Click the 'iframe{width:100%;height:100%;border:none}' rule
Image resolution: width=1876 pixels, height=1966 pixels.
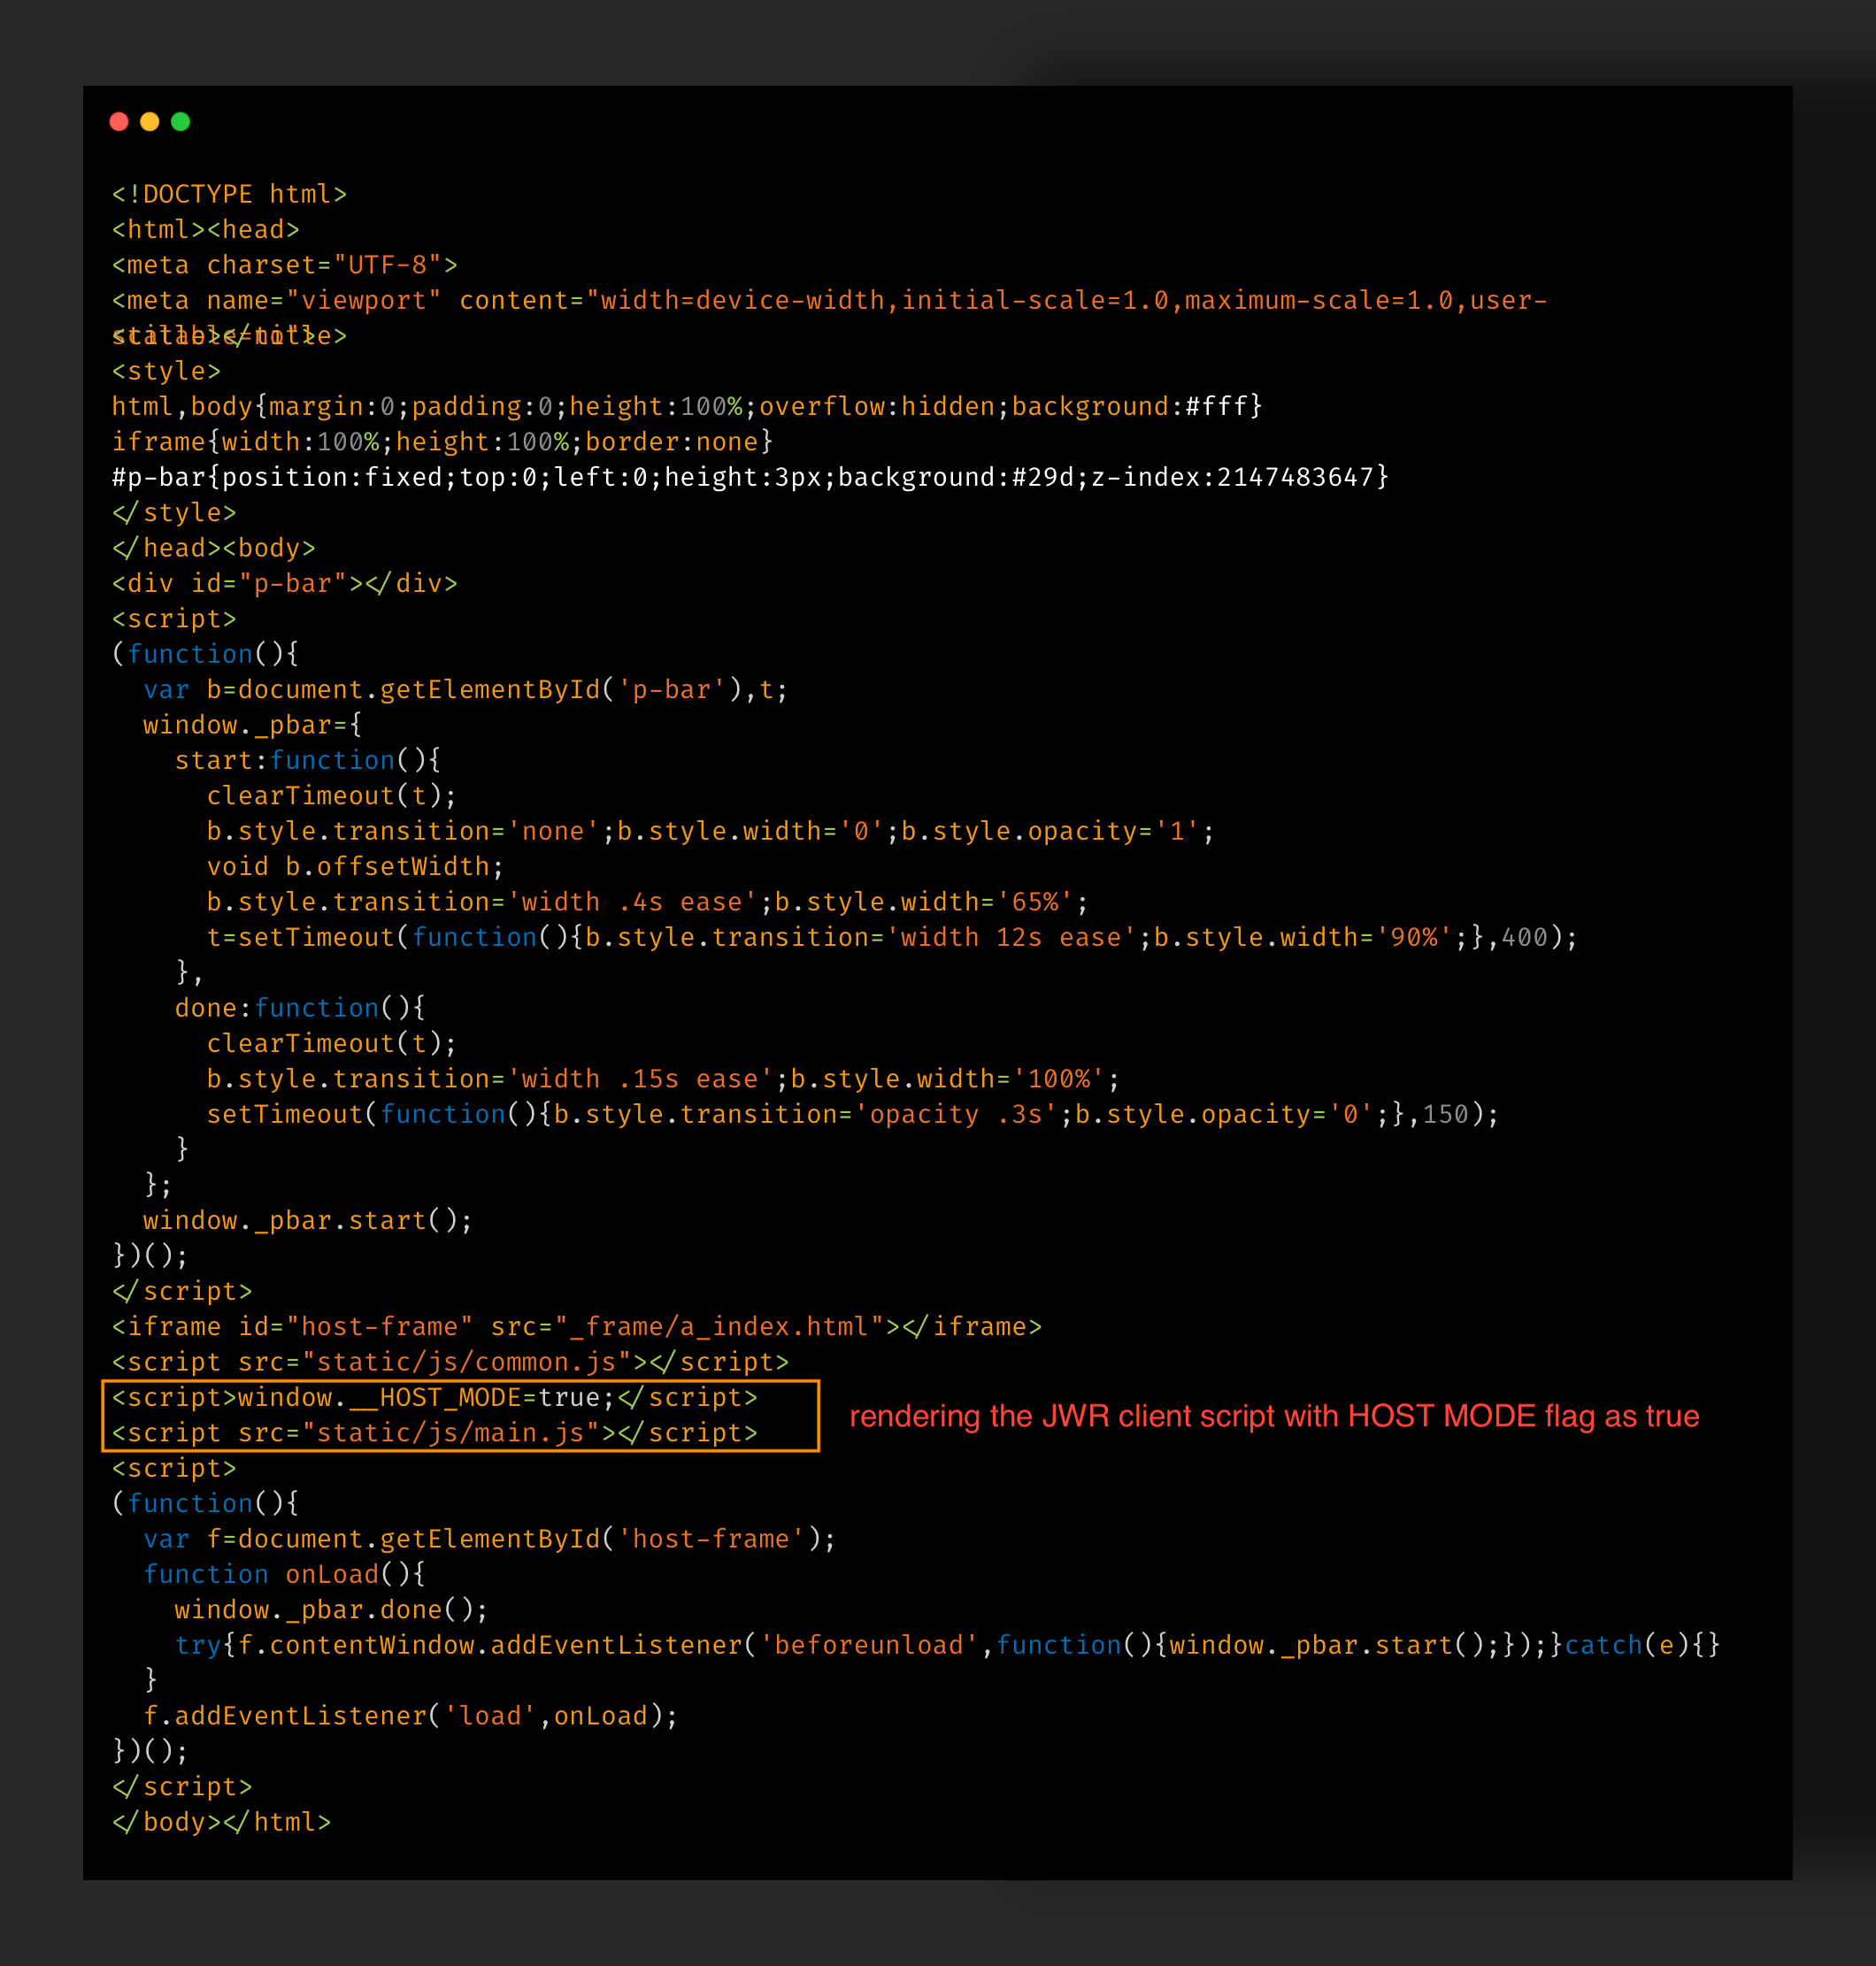pyautogui.click(x=442, y=442)
